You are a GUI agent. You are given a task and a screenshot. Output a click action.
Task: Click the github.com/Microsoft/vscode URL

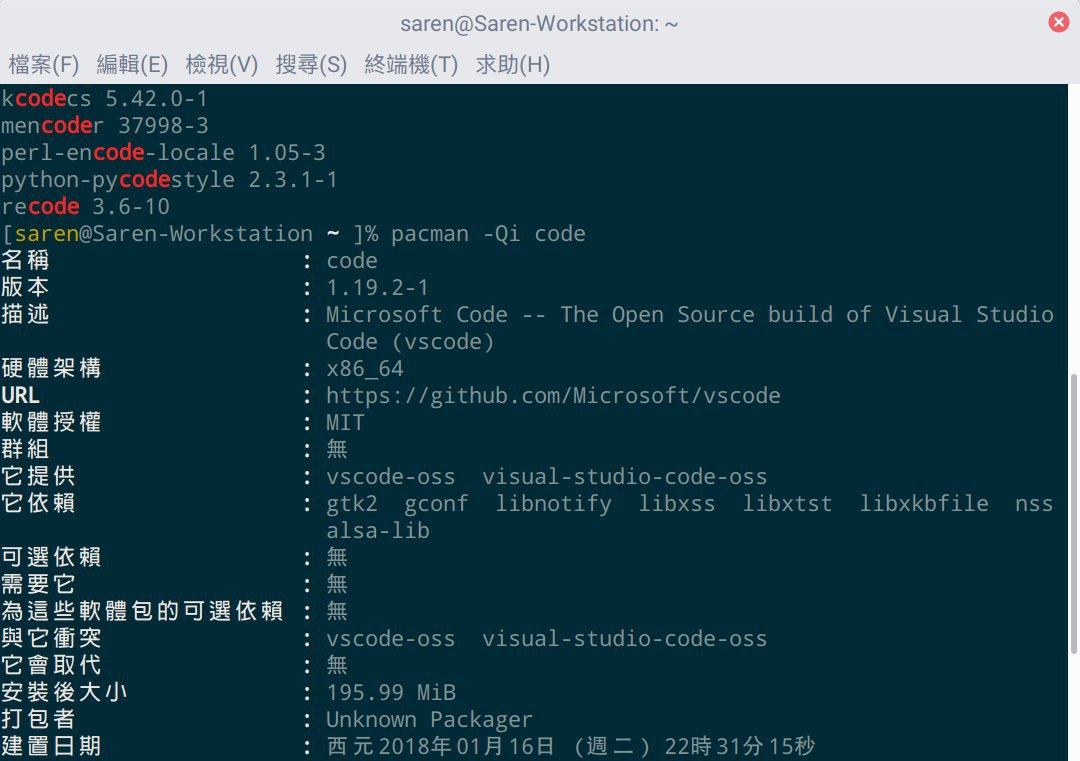553,395
